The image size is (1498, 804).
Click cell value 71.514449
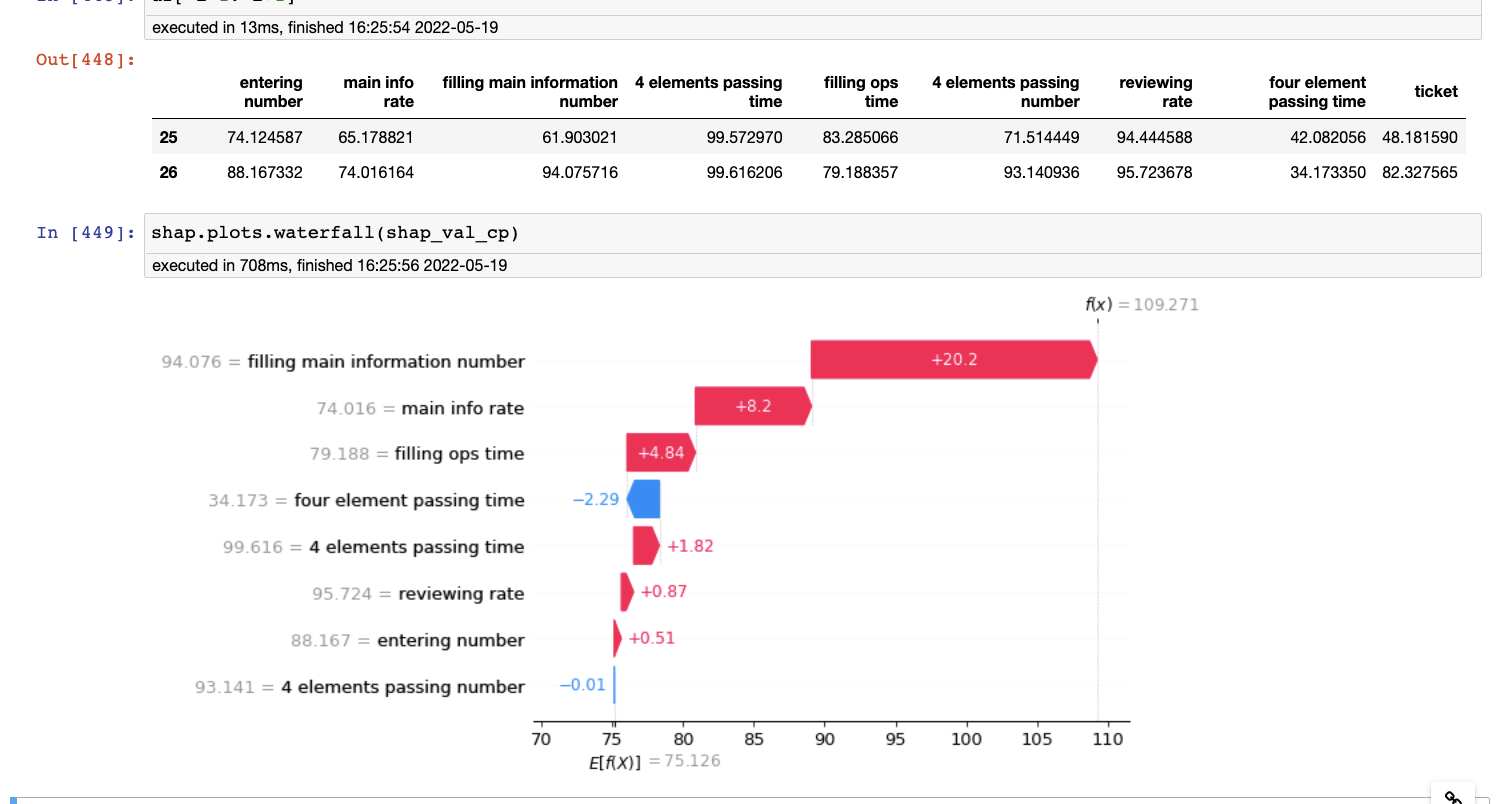[1042, 137]
